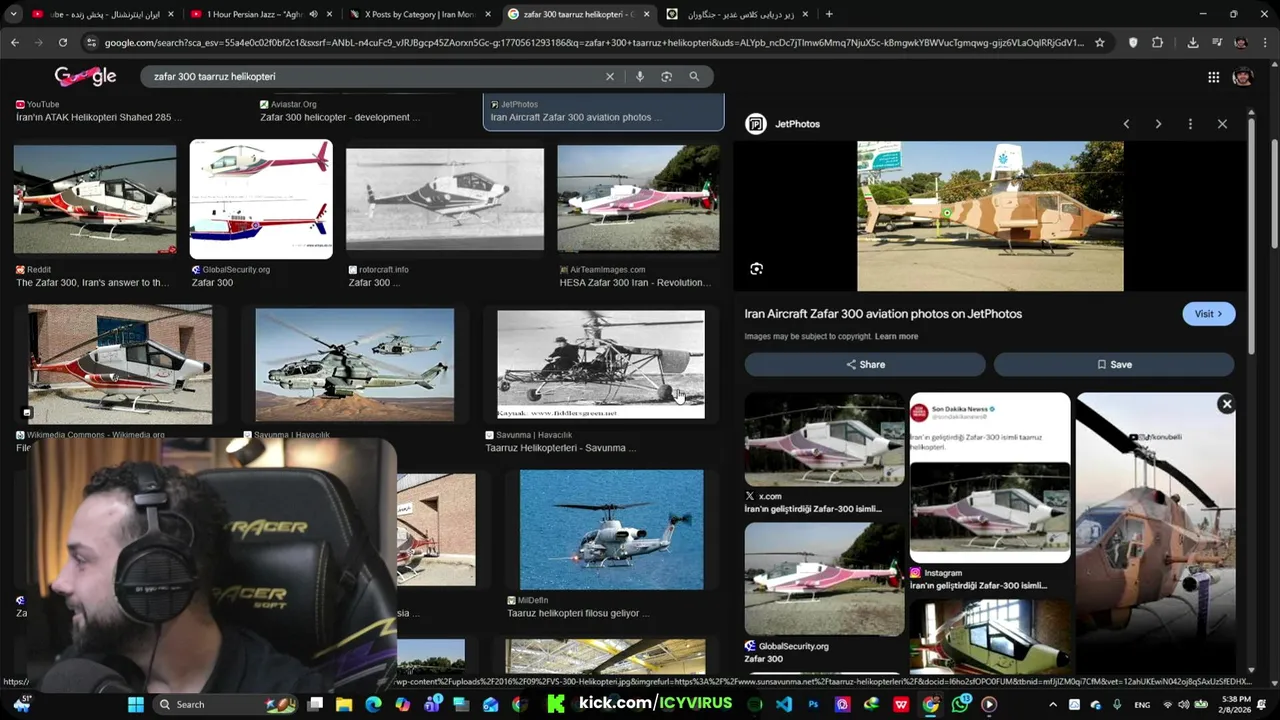Screen dimensions: 1280x720
Task: Focus the Google search input field
Action: 375,76
